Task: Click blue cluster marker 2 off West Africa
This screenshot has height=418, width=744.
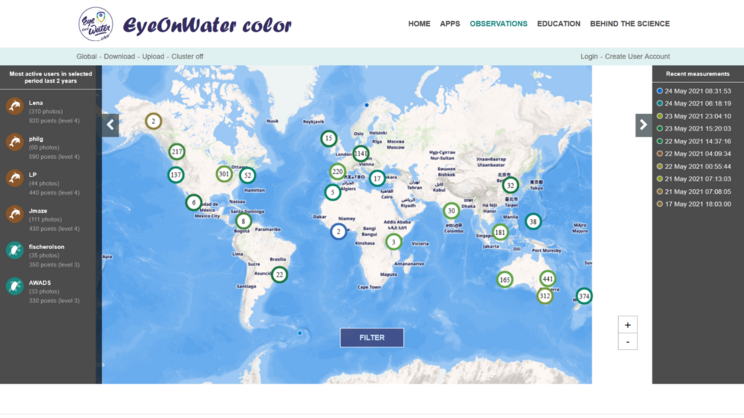Action: [x=338, y=232]
